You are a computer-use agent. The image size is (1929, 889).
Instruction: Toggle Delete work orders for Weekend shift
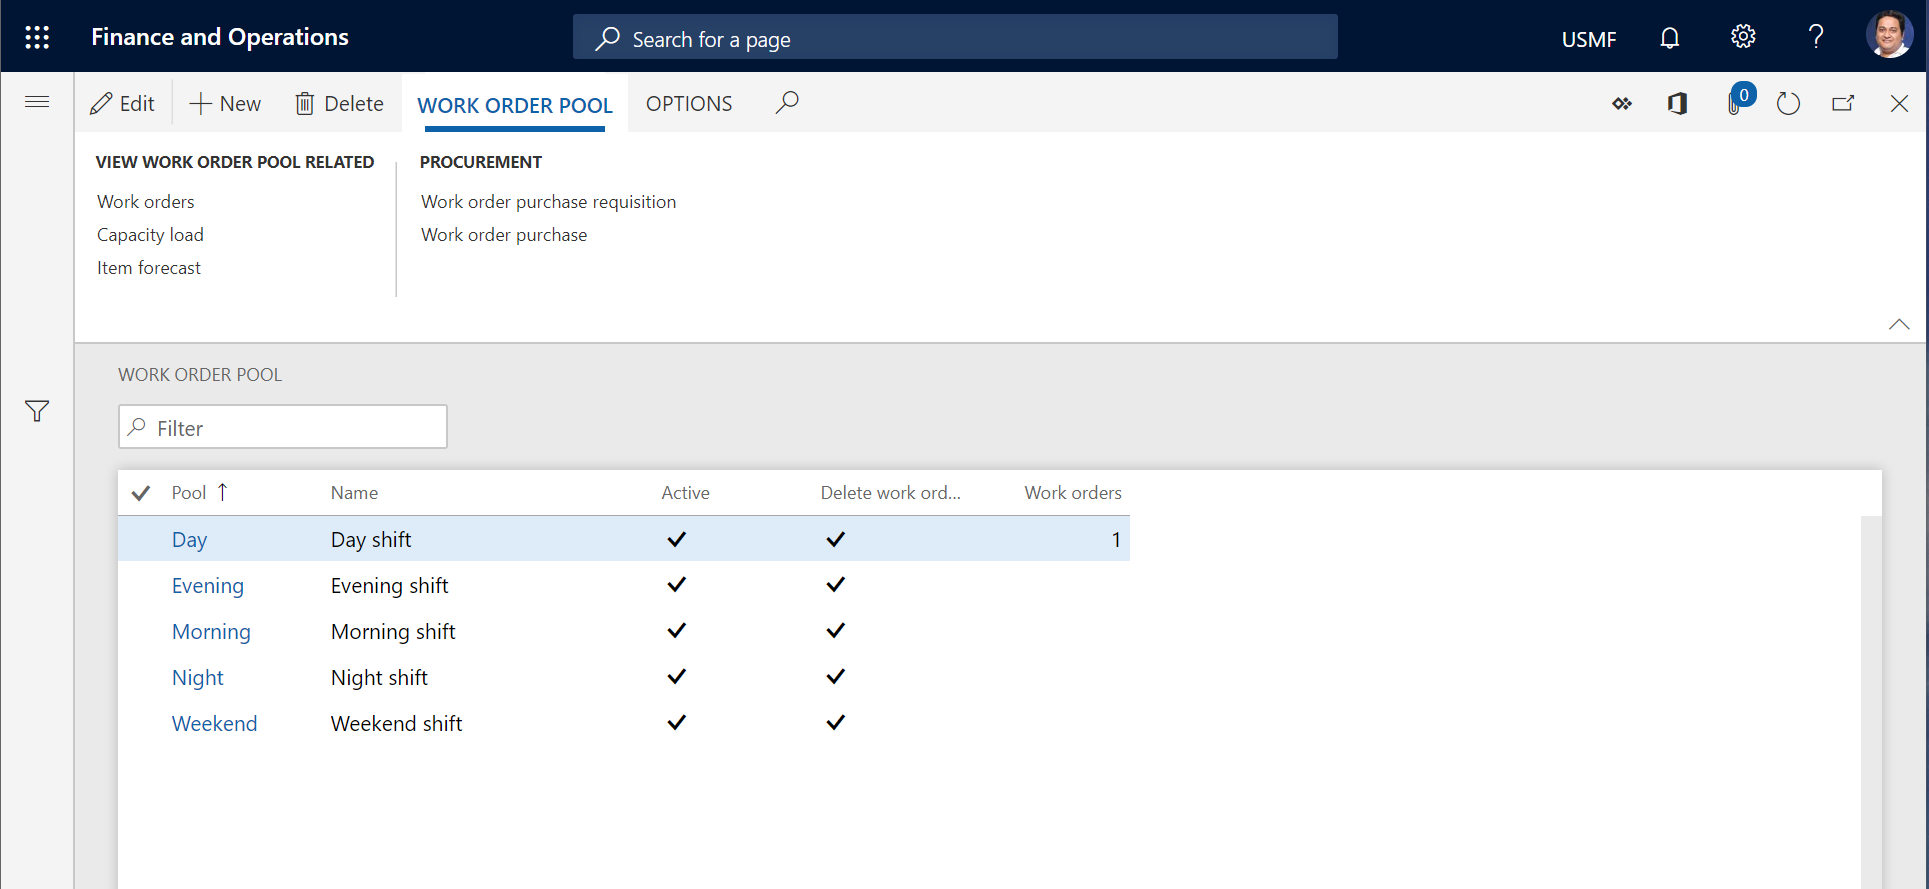(x=836, y=722)
